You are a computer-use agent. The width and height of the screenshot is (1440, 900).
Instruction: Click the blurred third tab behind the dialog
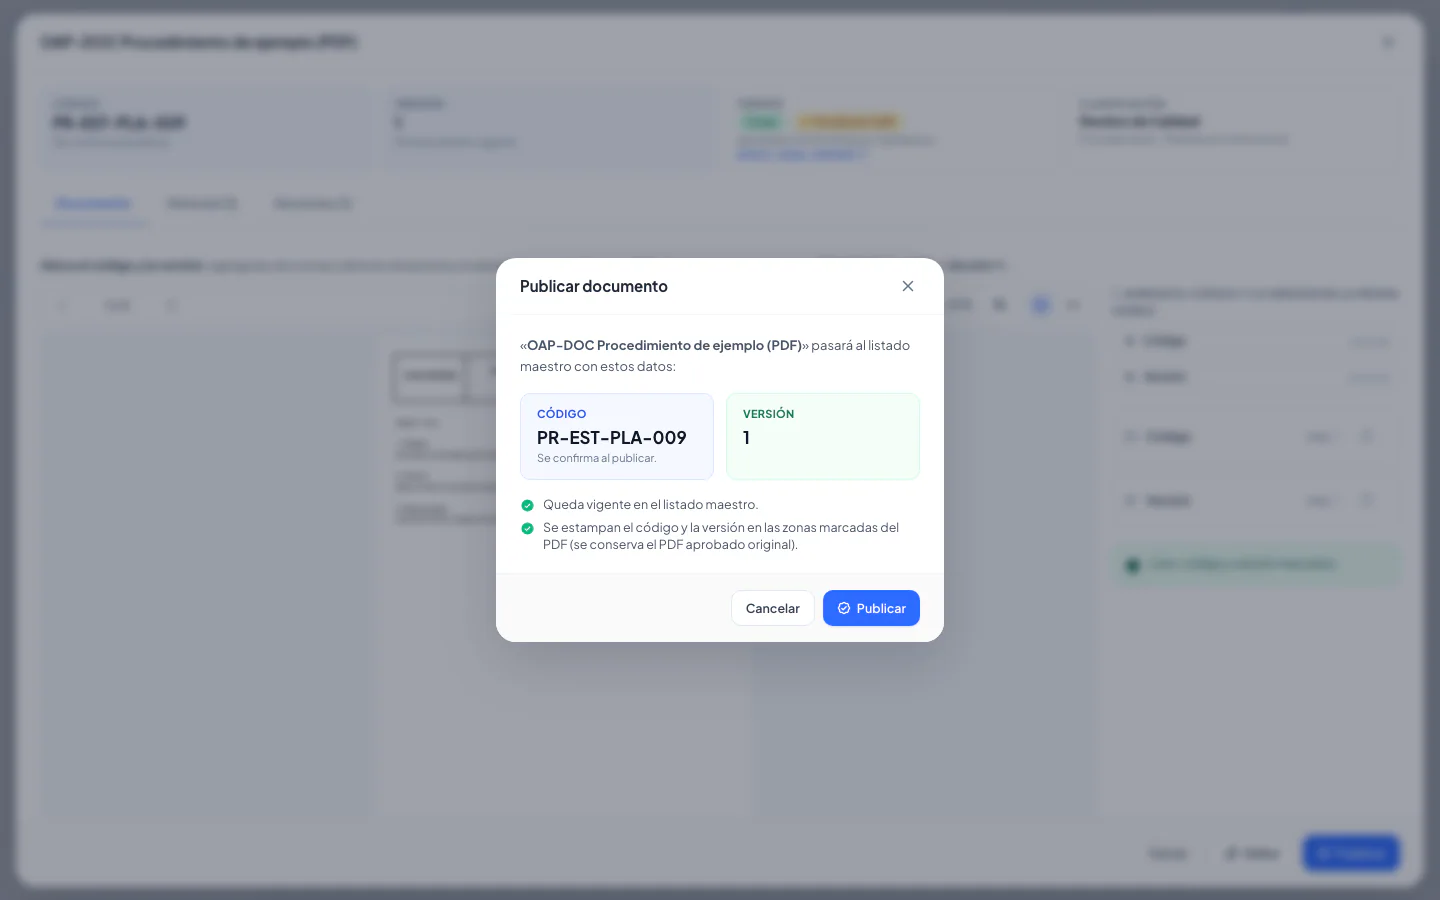point(313,204)
